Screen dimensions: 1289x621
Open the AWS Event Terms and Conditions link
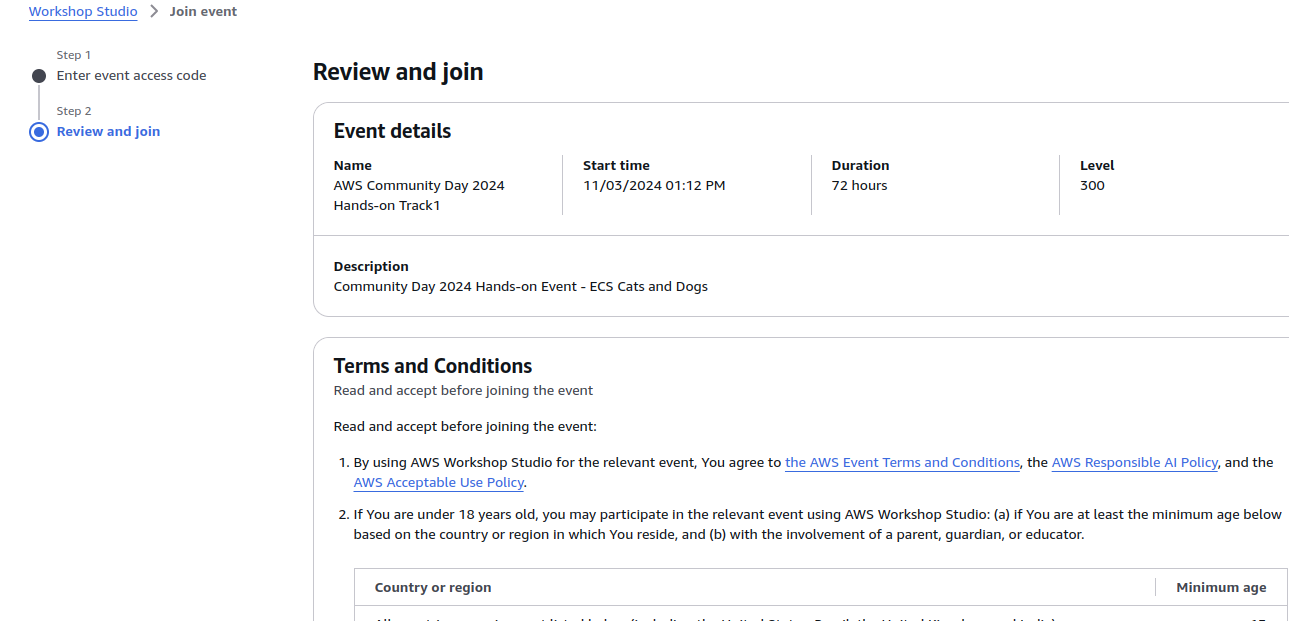[x=902, y=462]
